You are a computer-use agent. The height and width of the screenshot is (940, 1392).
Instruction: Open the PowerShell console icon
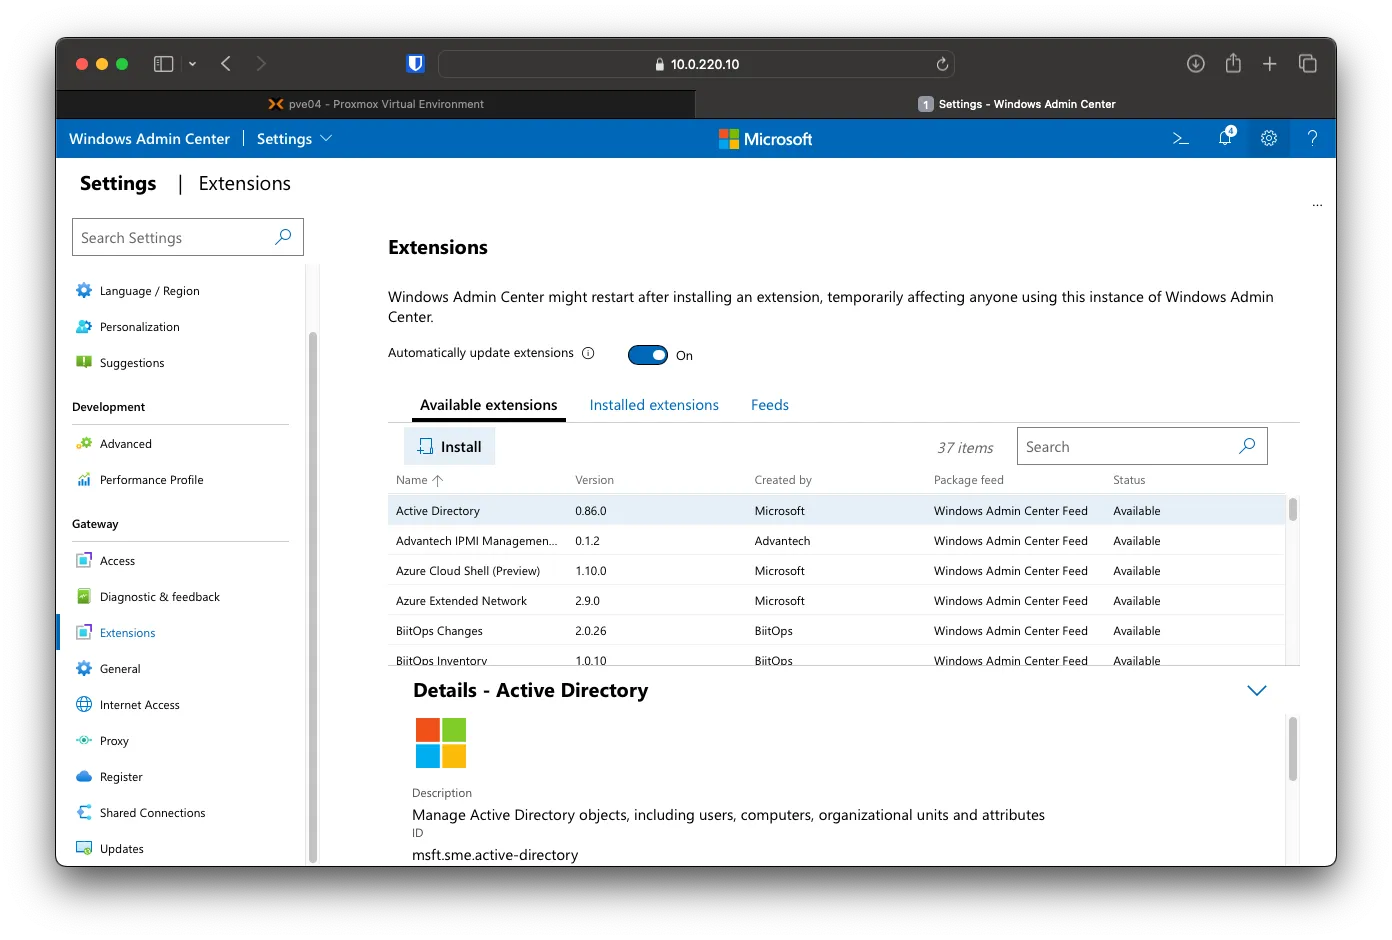pos(1180,139)
